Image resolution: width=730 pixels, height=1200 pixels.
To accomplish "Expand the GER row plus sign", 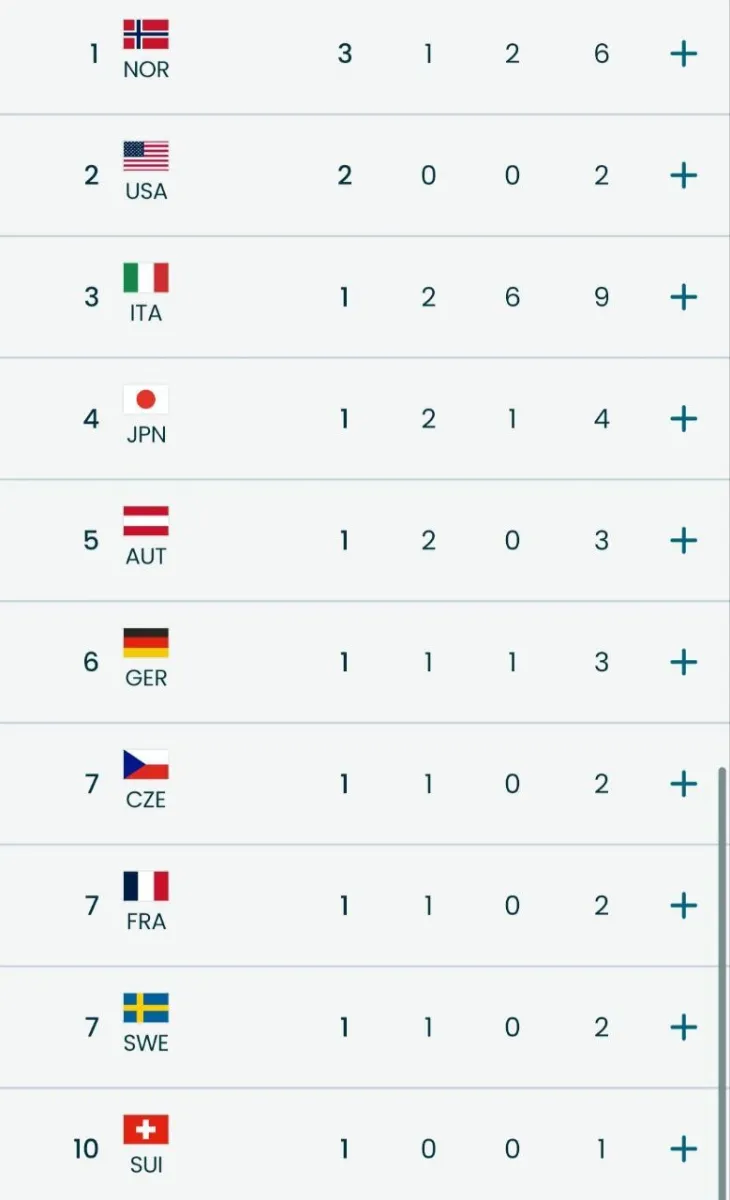I will pos(683,662).
